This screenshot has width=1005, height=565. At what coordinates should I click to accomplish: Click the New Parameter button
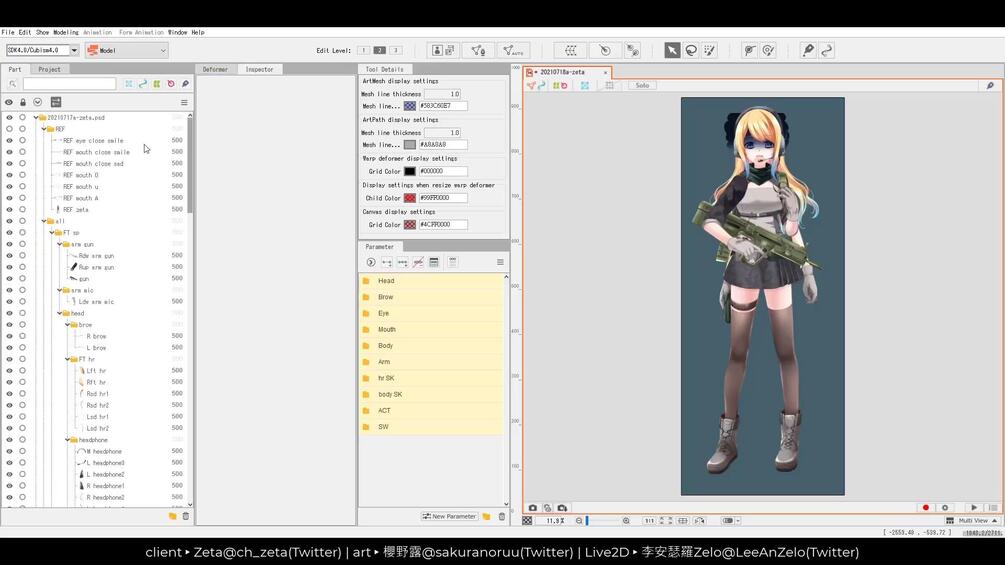[x=449, y=516]
